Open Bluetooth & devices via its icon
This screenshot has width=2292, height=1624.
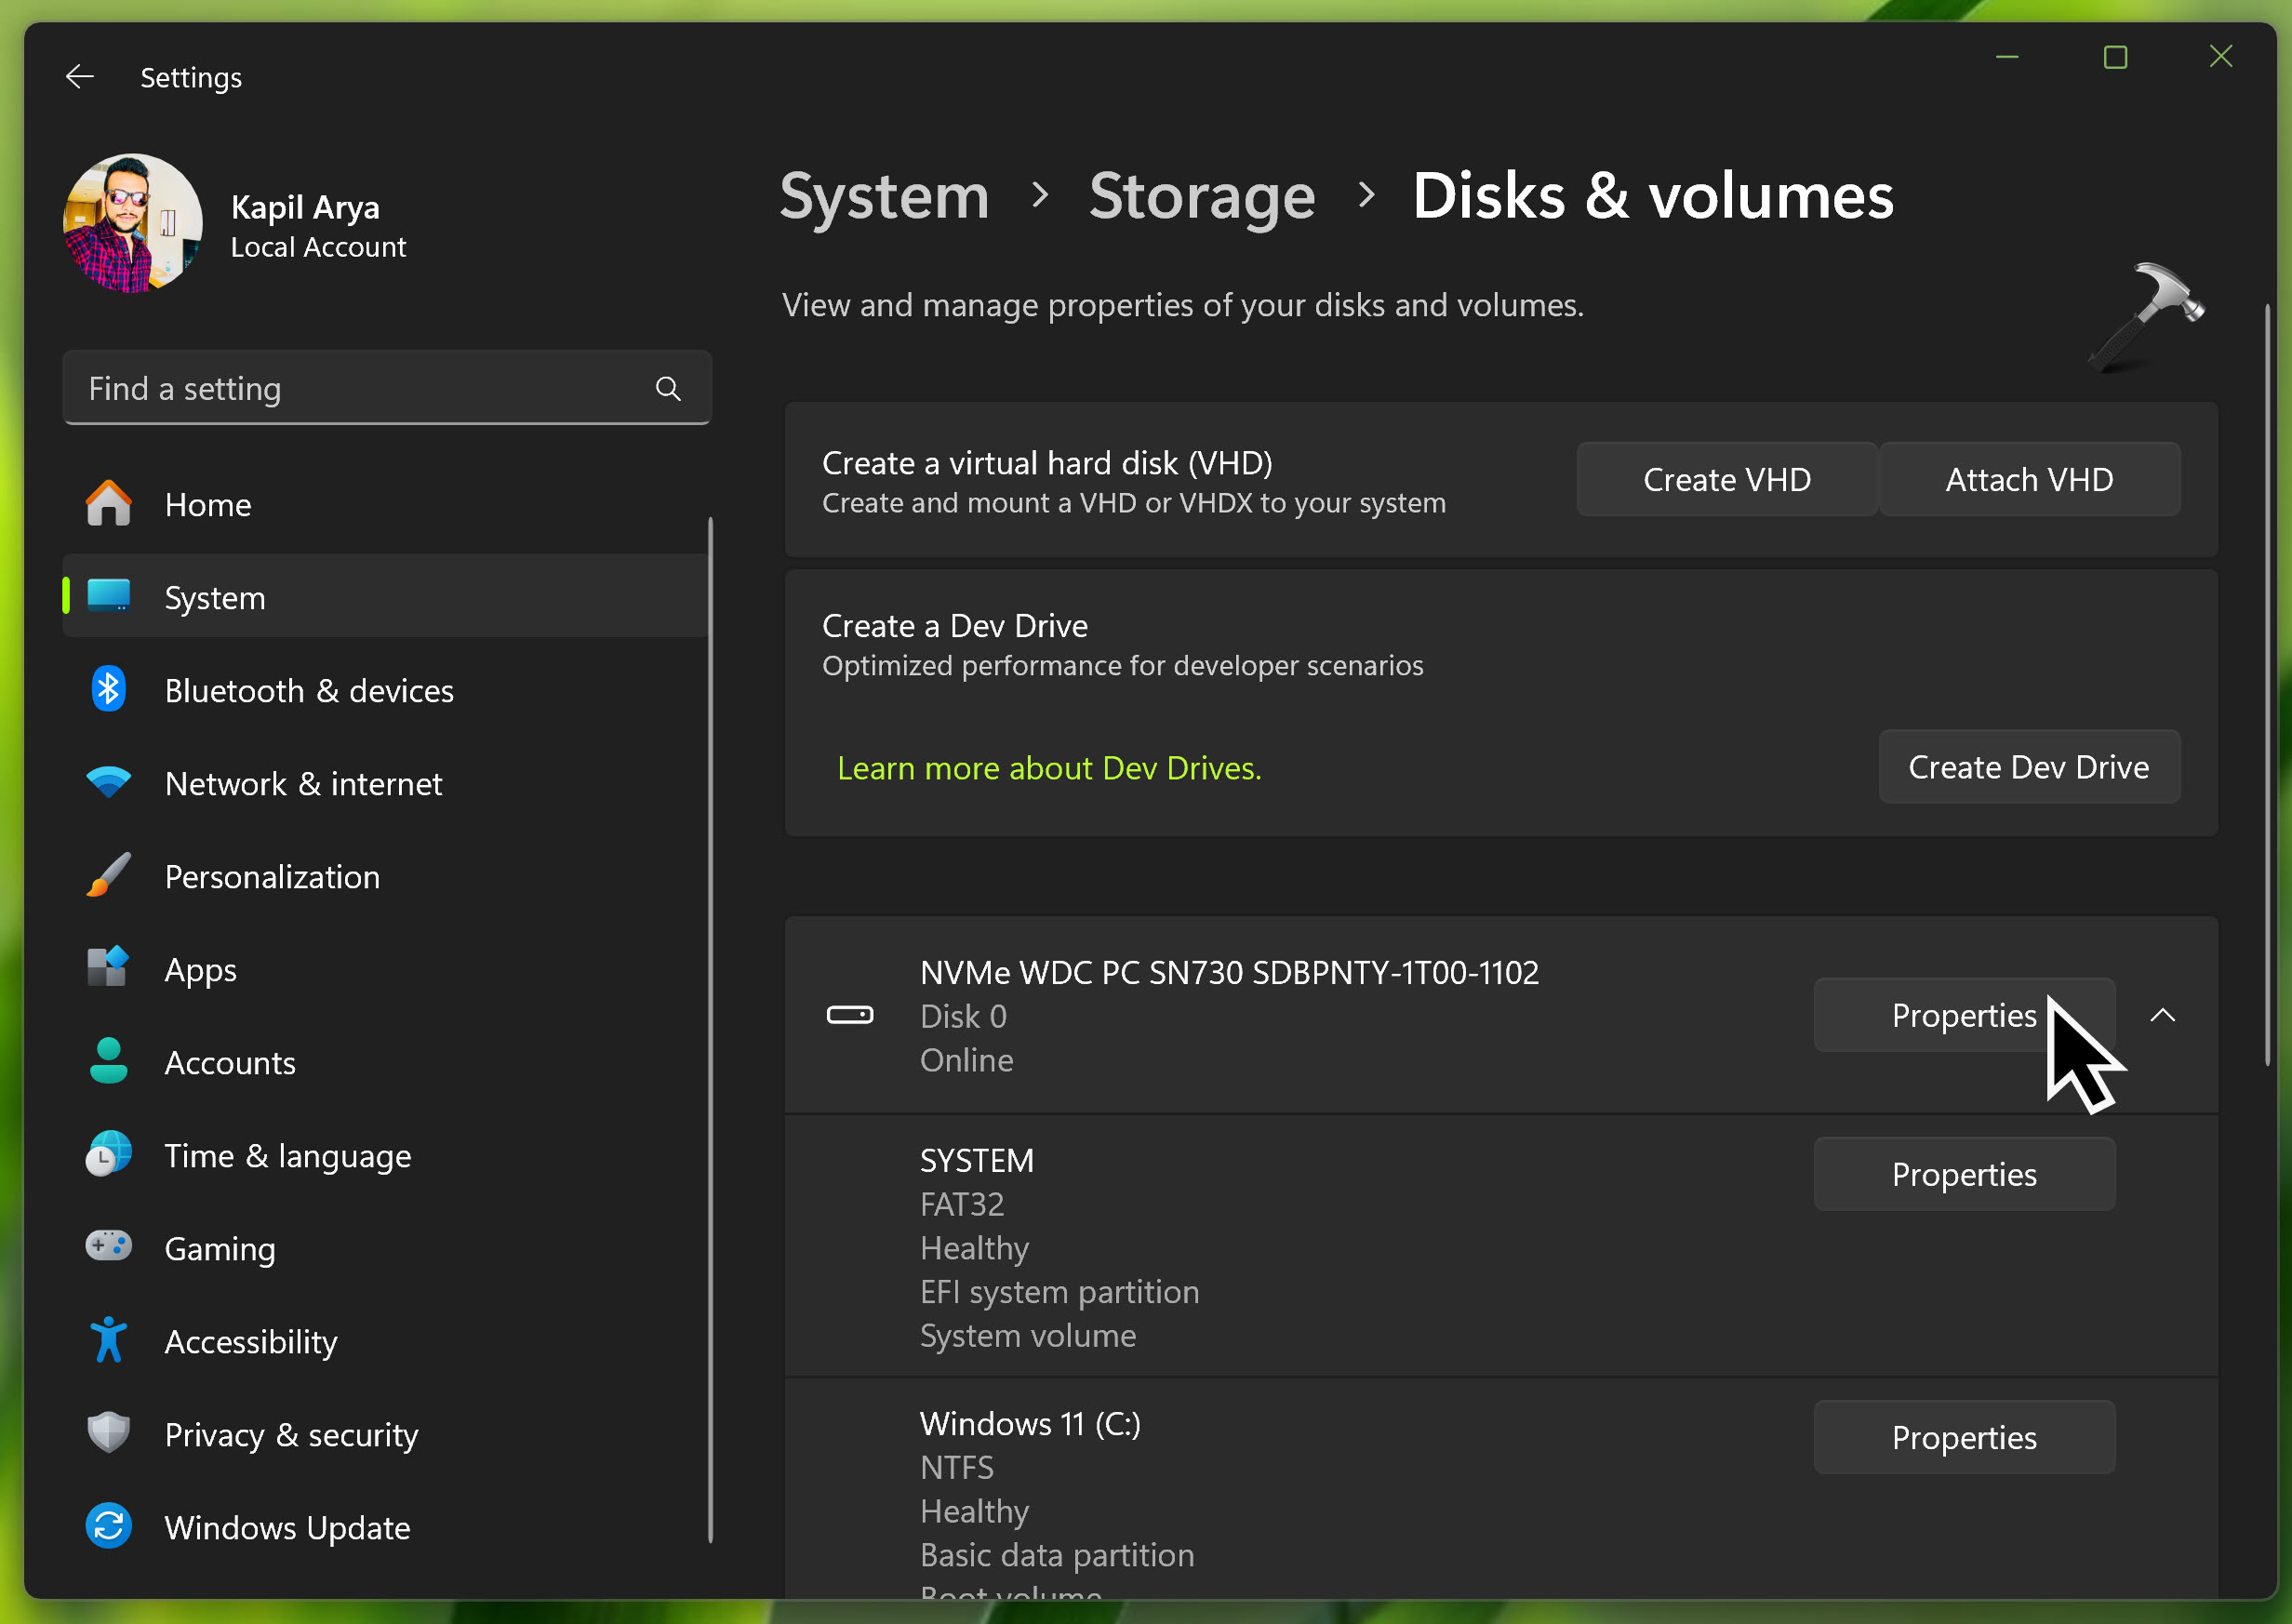(x=108, y=690)
